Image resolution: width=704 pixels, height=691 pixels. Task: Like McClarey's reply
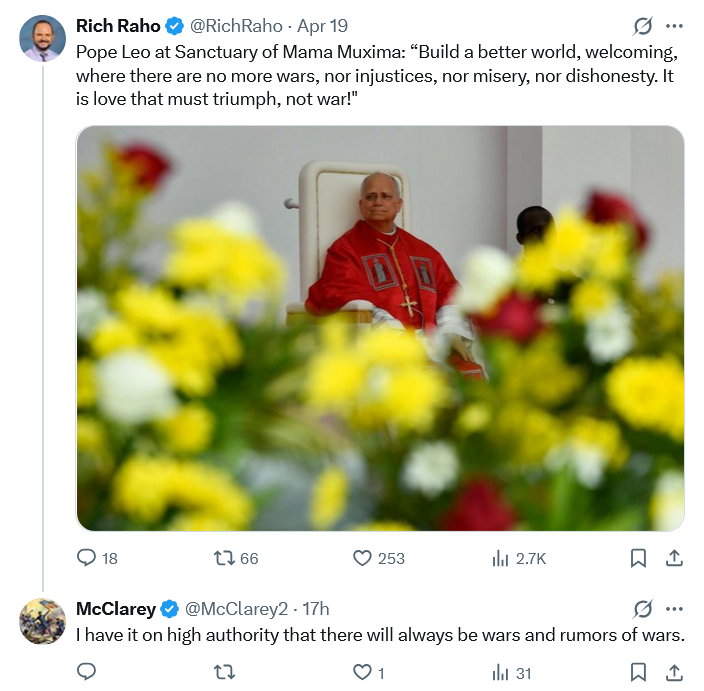[363, 672]
